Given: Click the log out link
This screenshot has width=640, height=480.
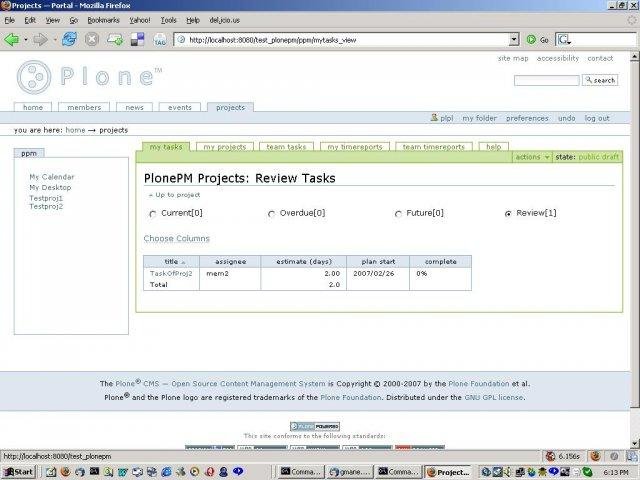Looking at the screenshot, I should 597,118.
